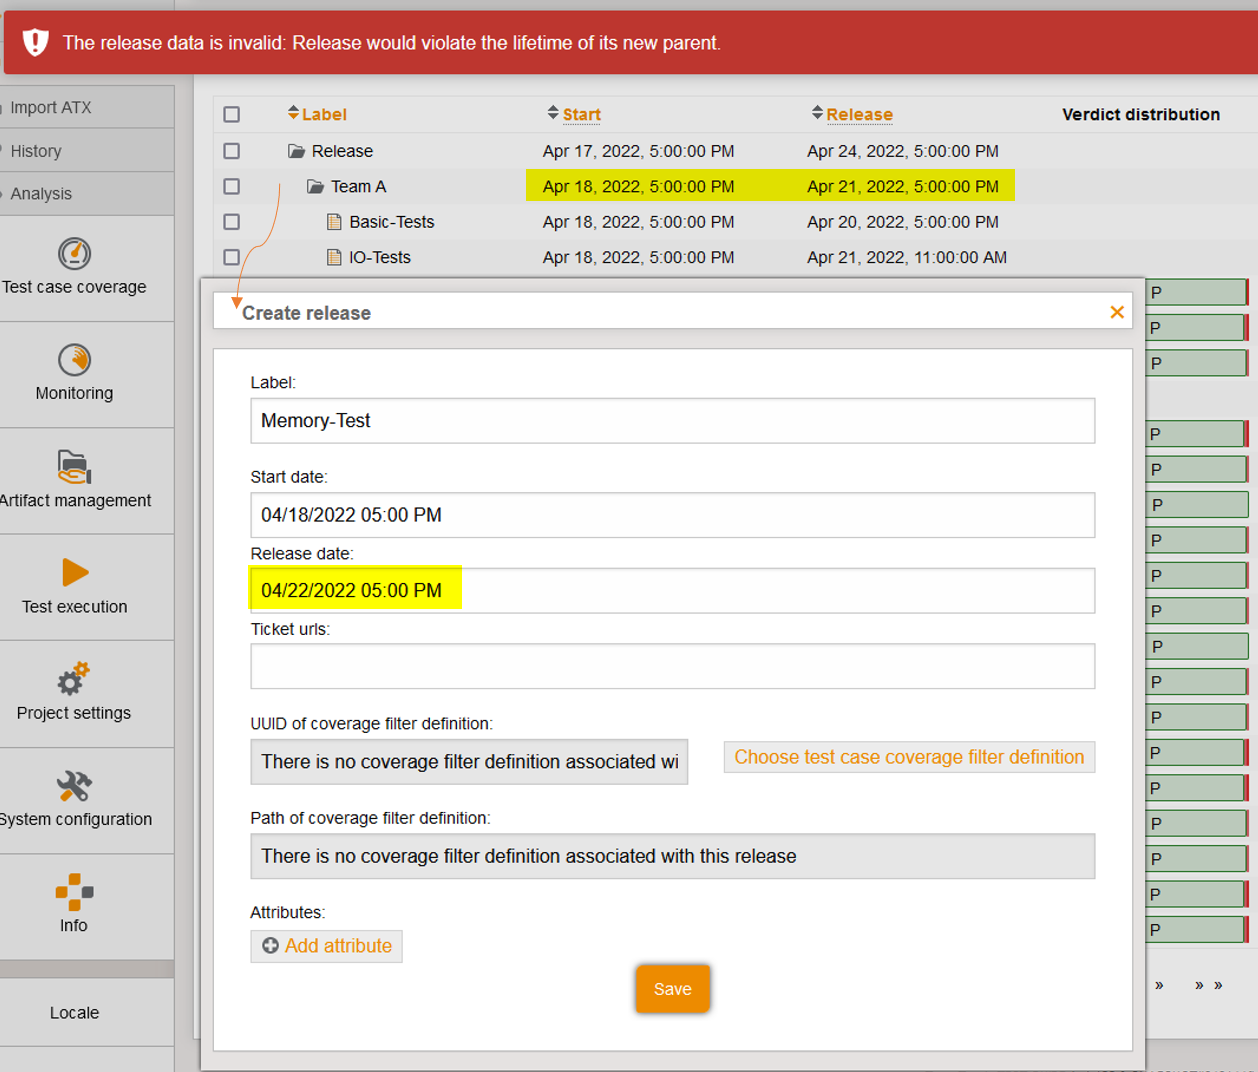This screenshot has width=1258, height=1072.
Task: Toggle sorting on the Release column header
Action: pos(858,114)
